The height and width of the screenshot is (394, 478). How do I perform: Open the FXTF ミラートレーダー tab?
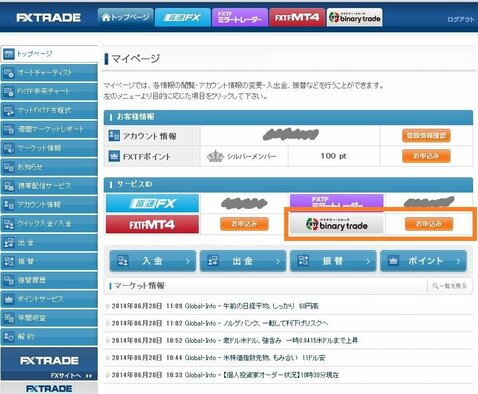[x=240, y=17]
